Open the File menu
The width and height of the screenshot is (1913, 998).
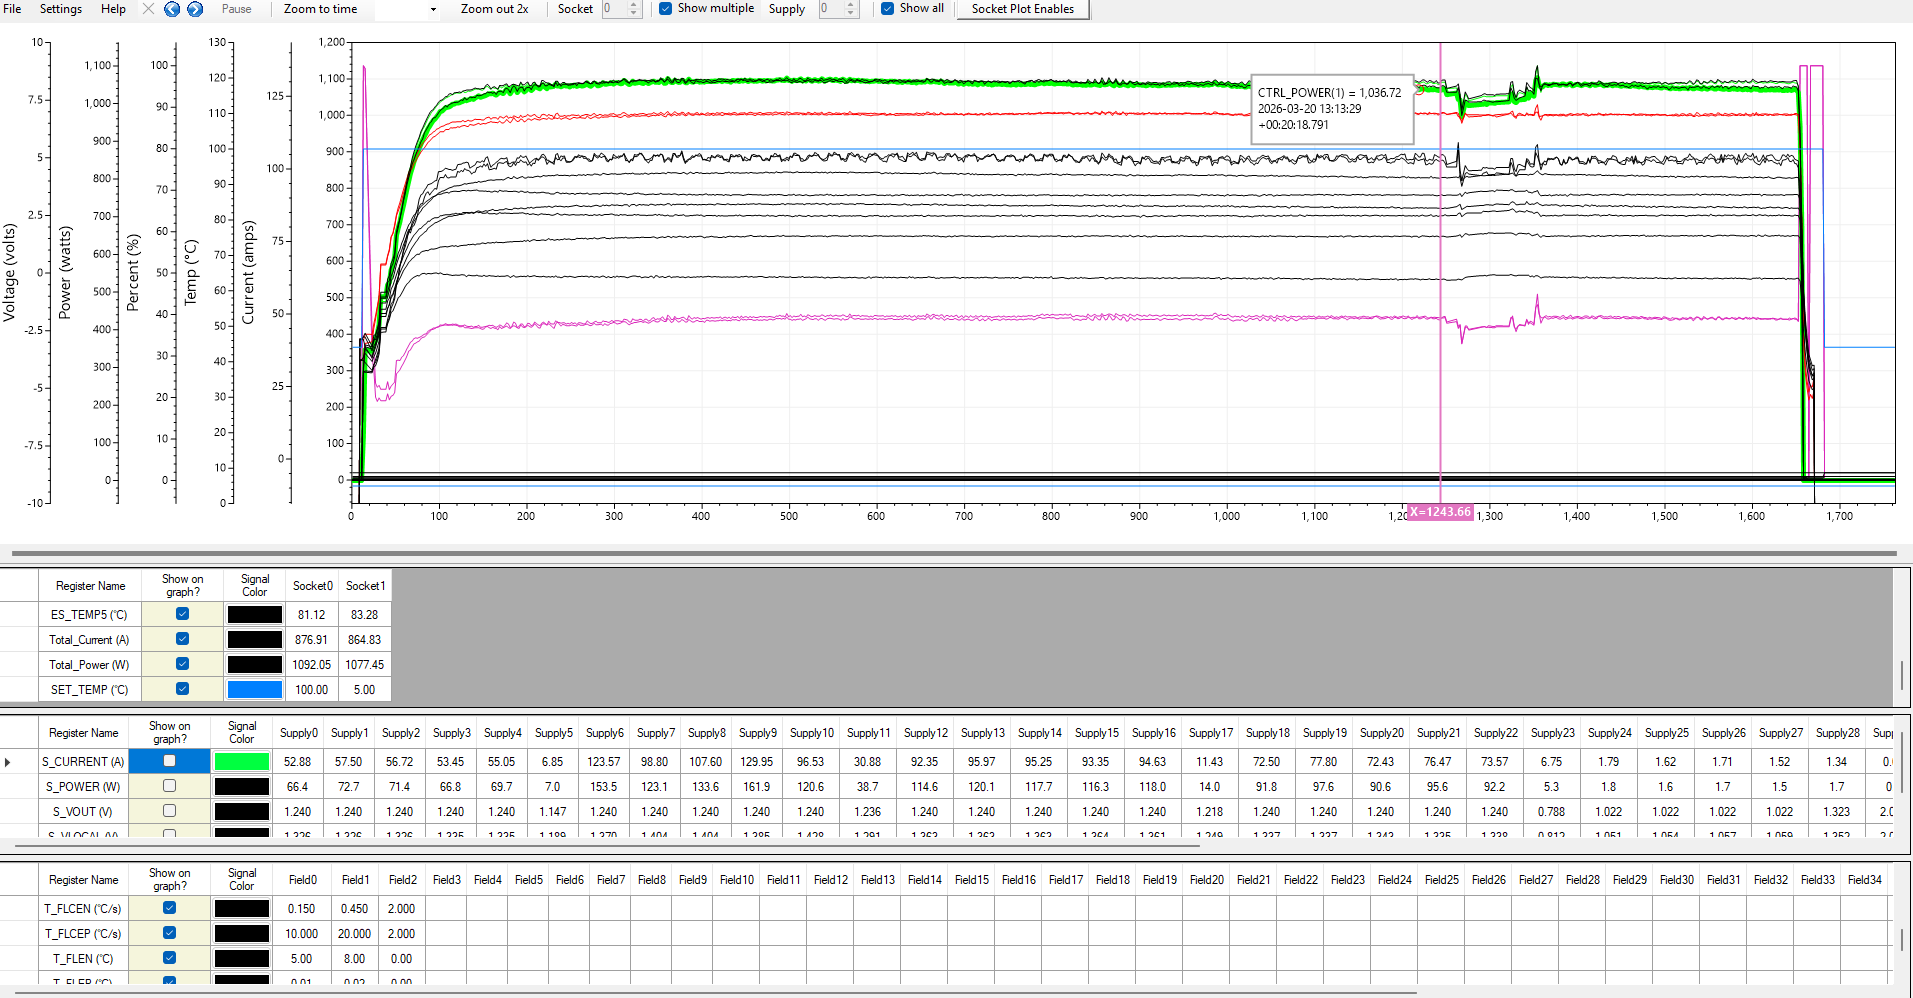12,9
